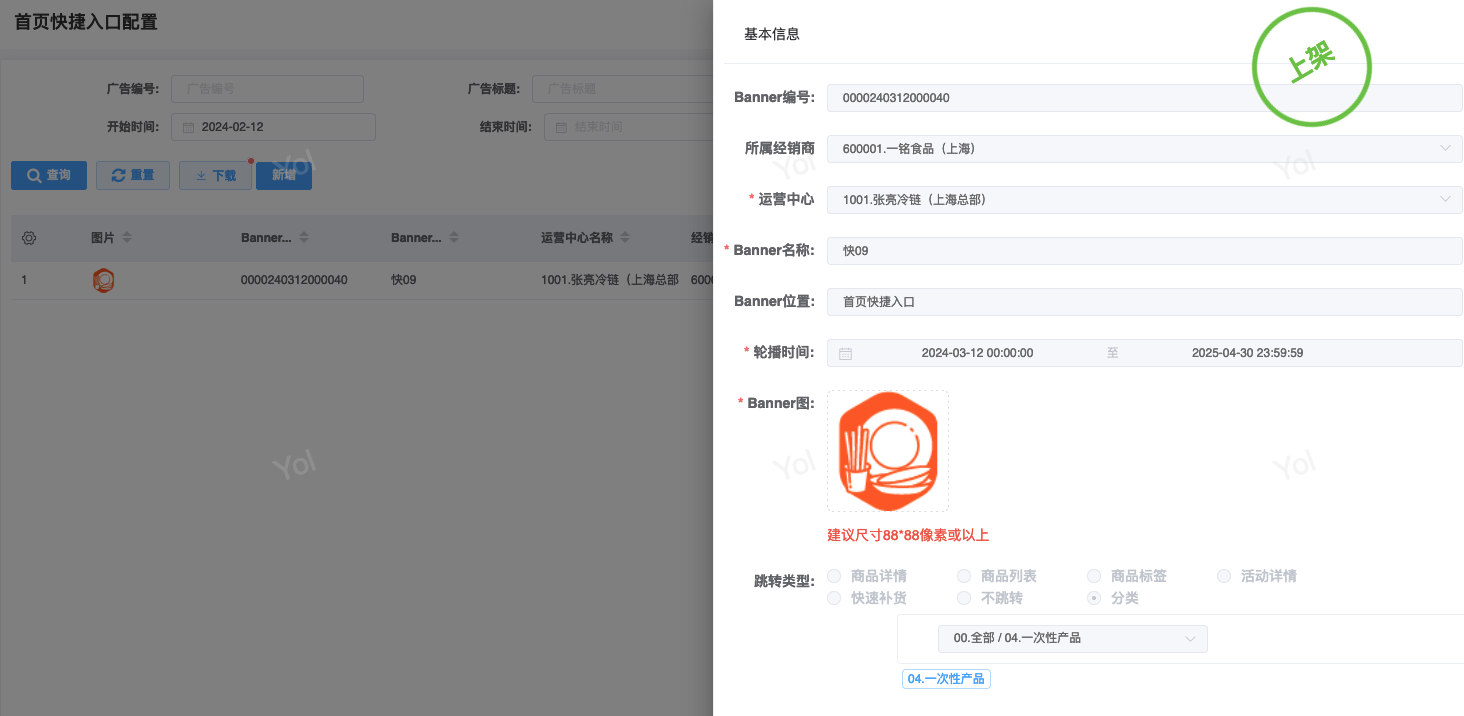Viewport: 1464px width, 716px height.
Task: Click the calendar icon in 开始时间 field
Action: pyautogui.click(x=188, y=127)
